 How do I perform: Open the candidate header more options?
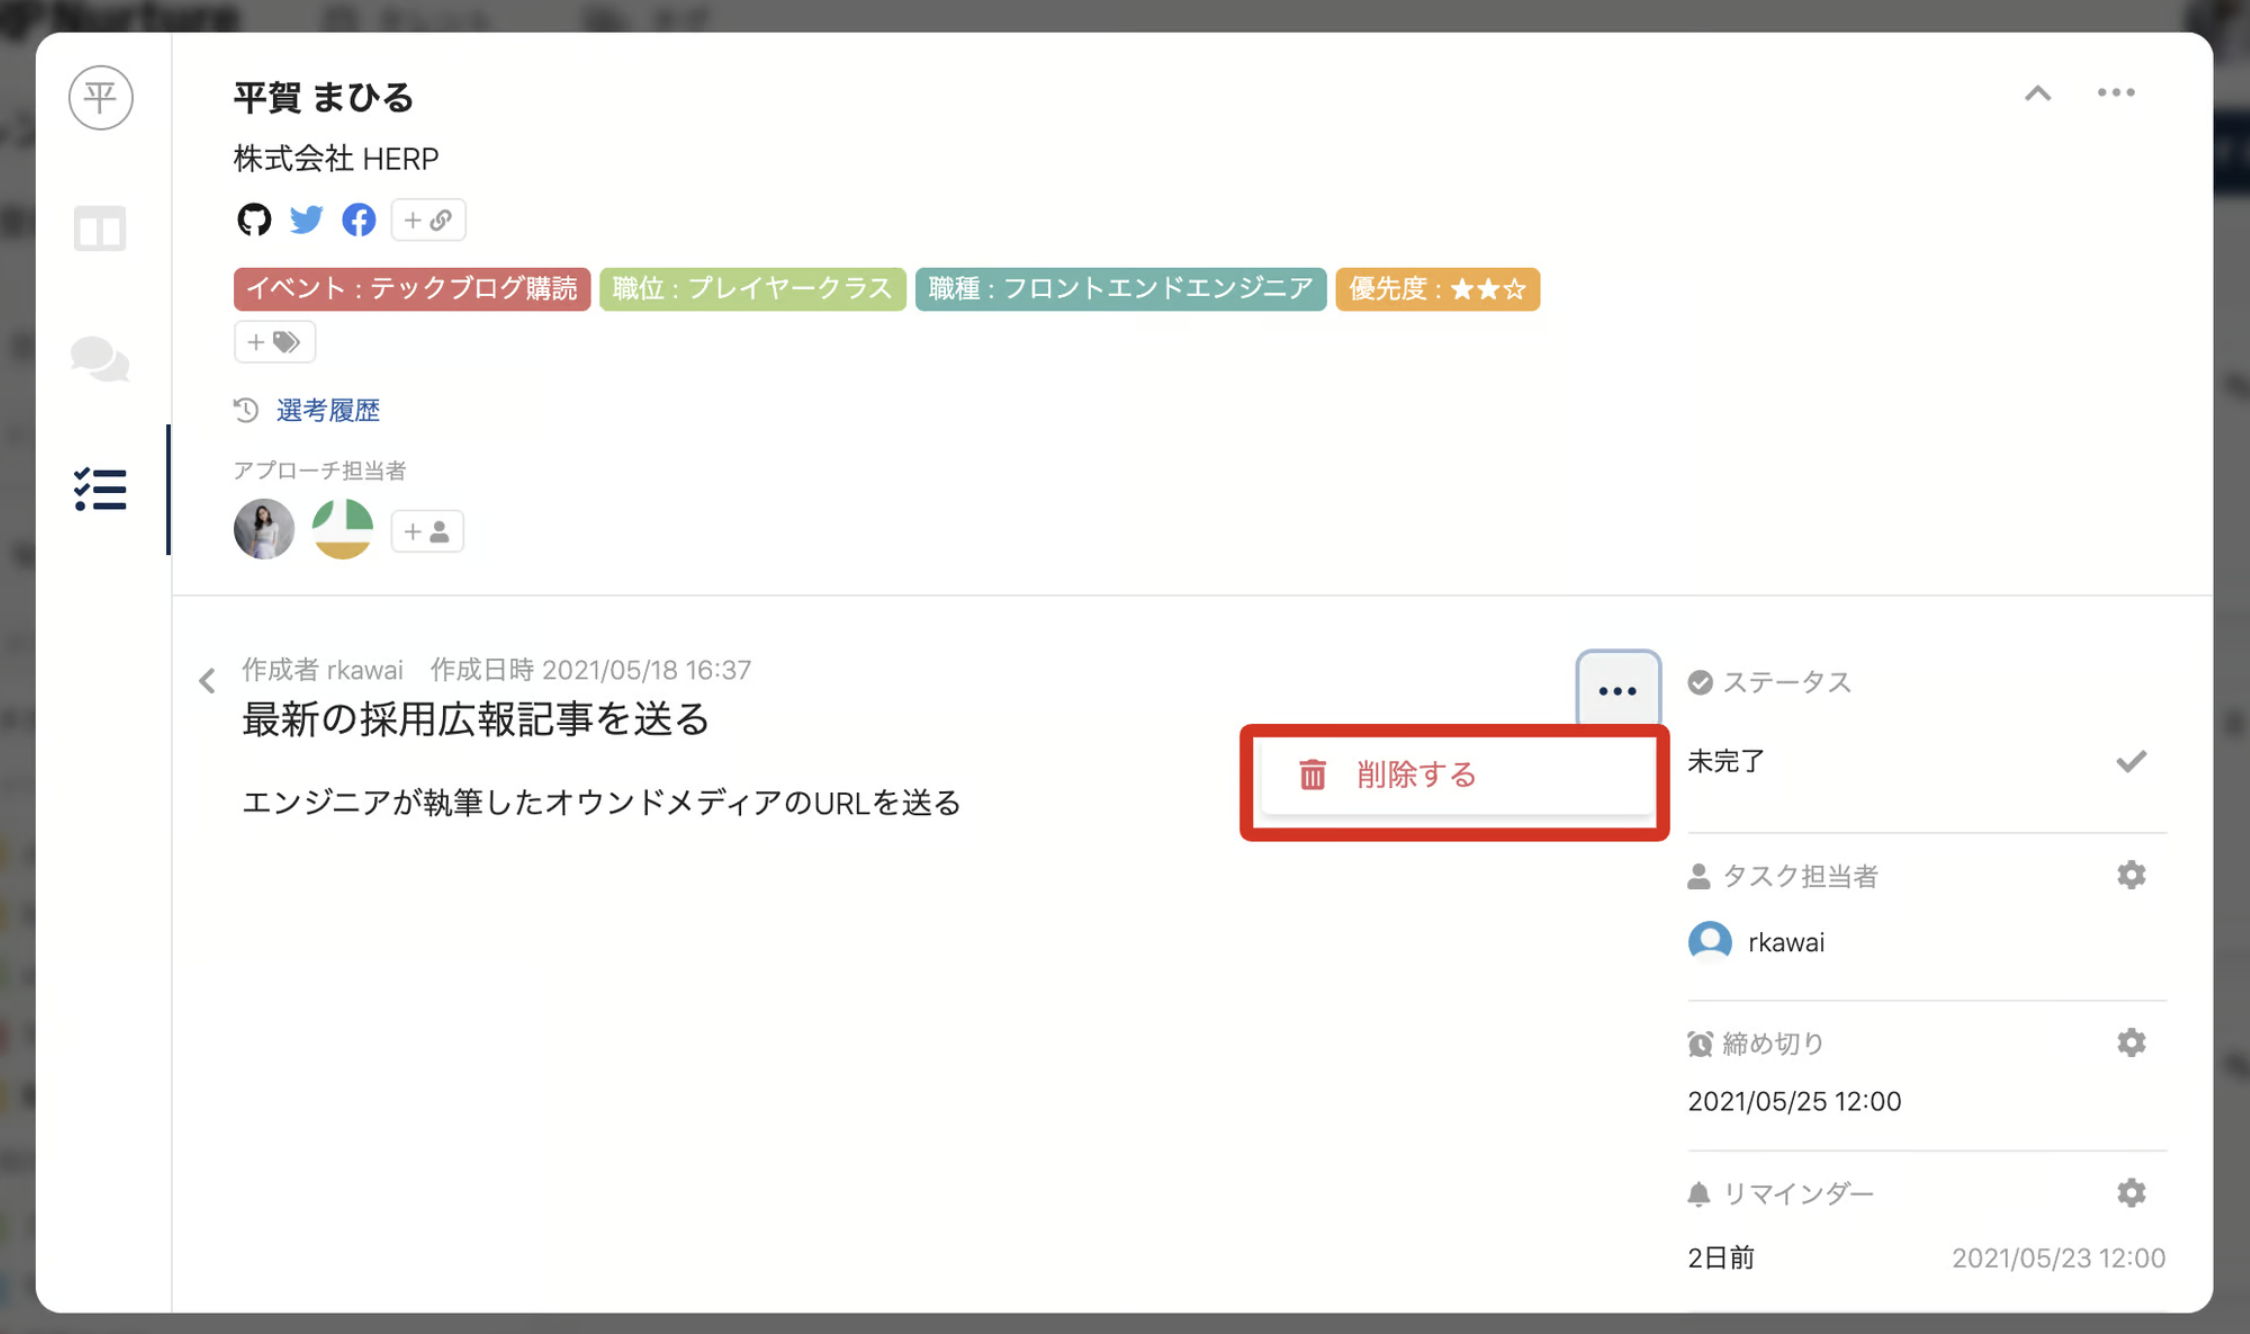click(2116, 93)
